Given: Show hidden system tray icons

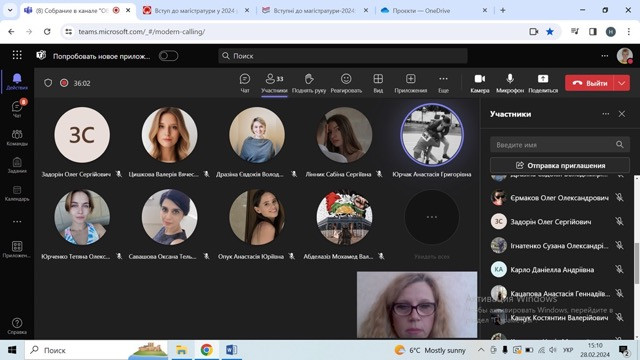Looking at the screenshot, I should [x=481, y=350].
